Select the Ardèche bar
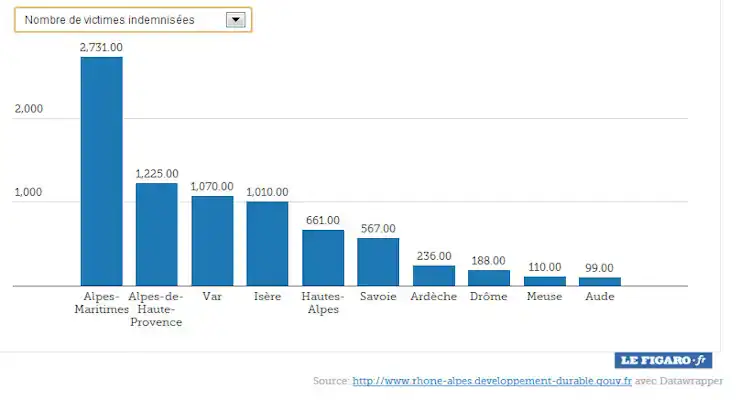Image resolution: width=740 pixels, height=400 pixels. coord(434,275)
